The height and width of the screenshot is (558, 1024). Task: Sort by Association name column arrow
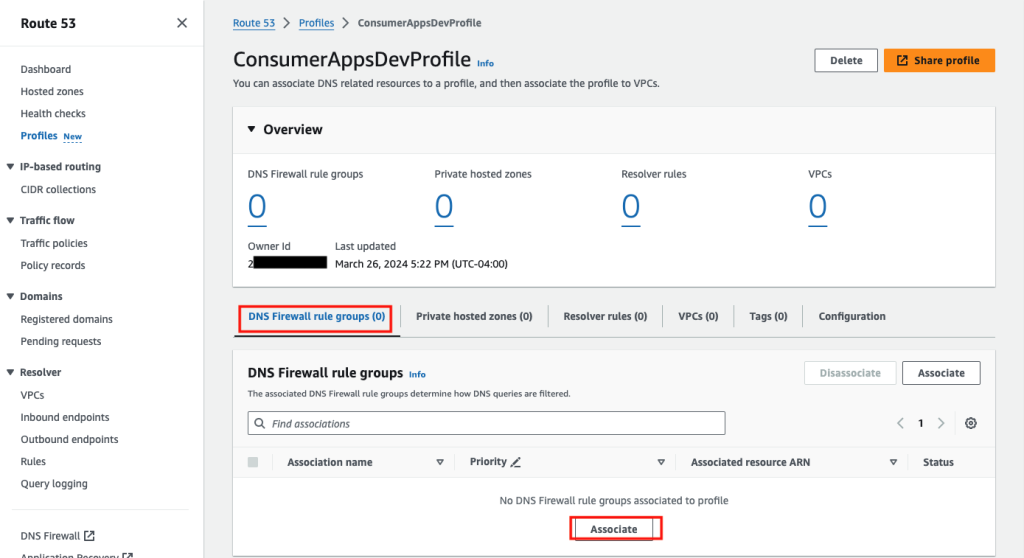click(x=440, y=462)
